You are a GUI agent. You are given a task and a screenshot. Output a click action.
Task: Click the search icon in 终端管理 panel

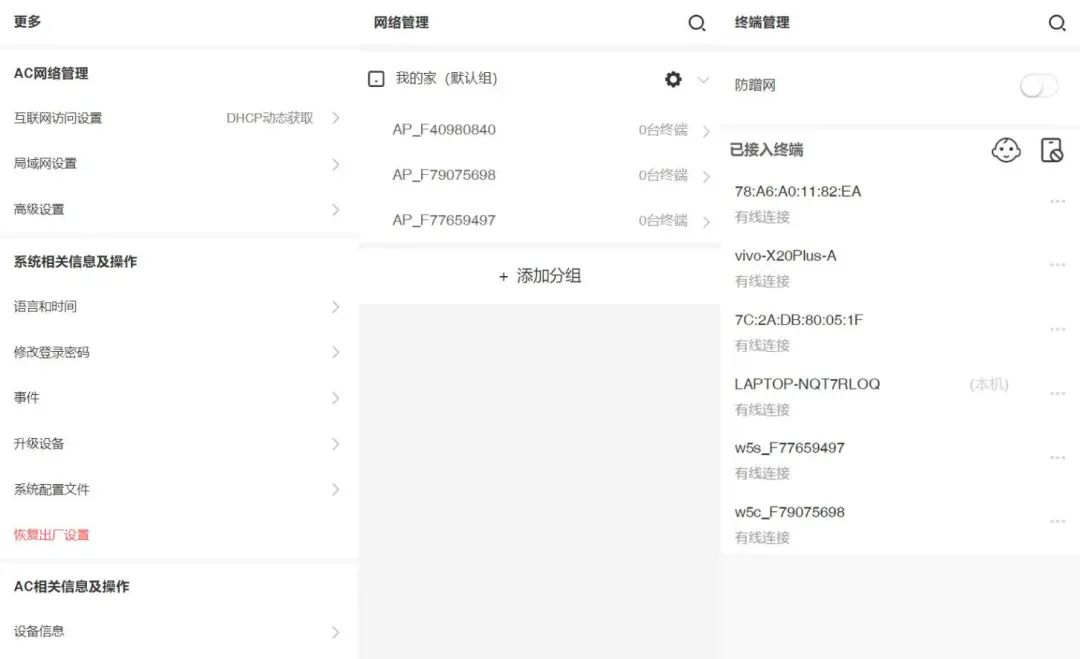[1057, 23]
